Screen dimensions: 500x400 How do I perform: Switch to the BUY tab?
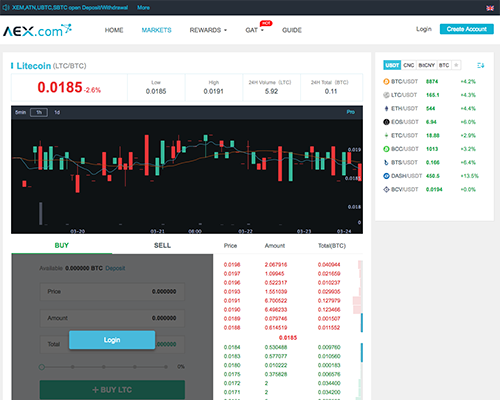(x=62, y=246)
